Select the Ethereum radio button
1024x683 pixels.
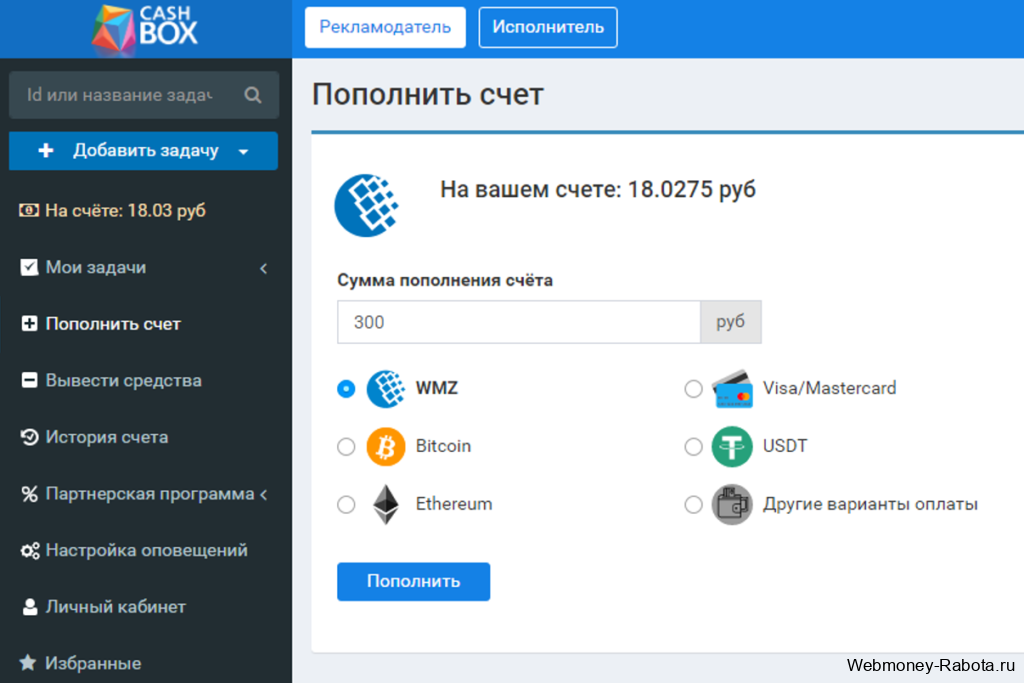pos(346,504)
